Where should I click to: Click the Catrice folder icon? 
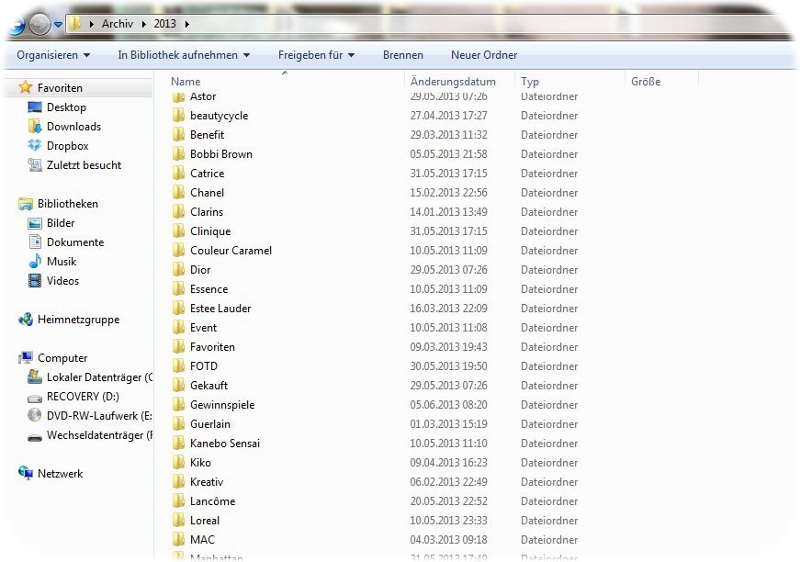[179, 173]
